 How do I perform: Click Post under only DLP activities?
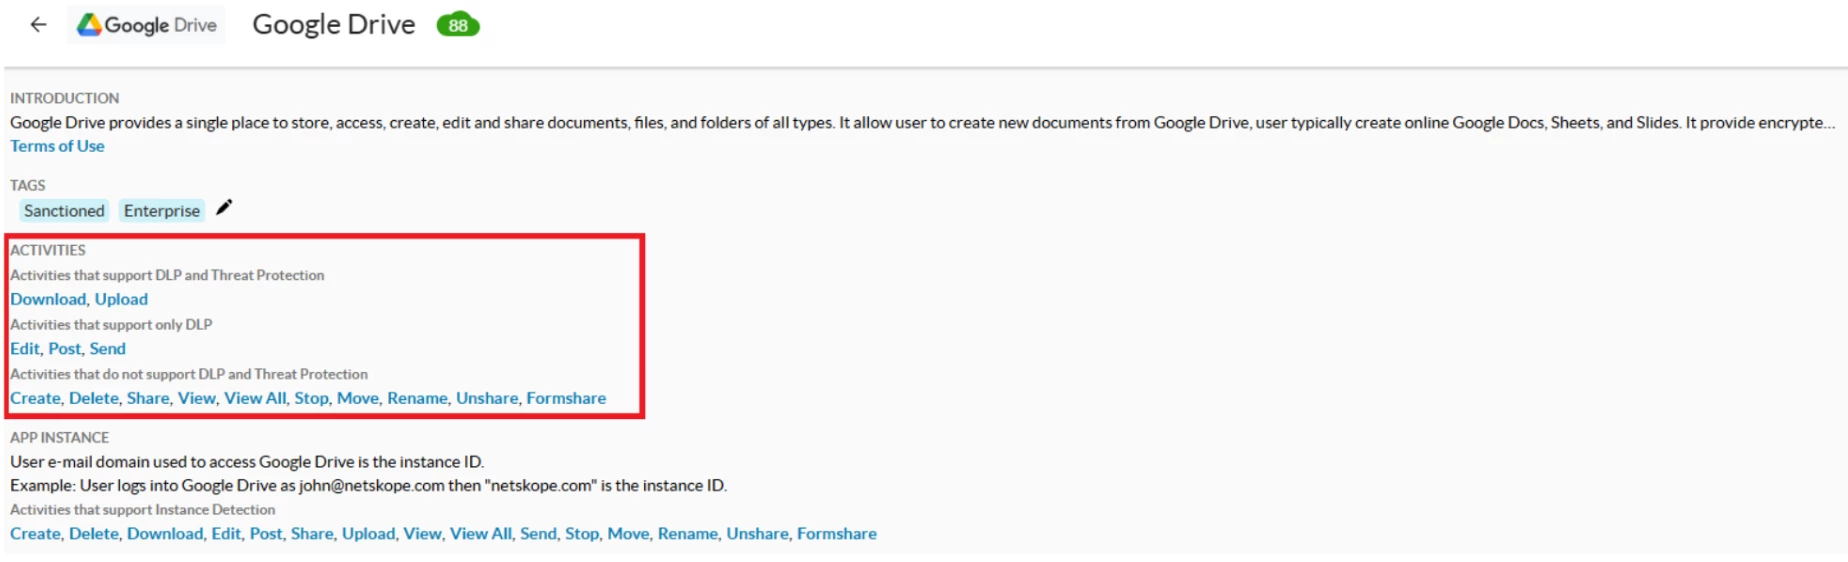coord(65,348)
